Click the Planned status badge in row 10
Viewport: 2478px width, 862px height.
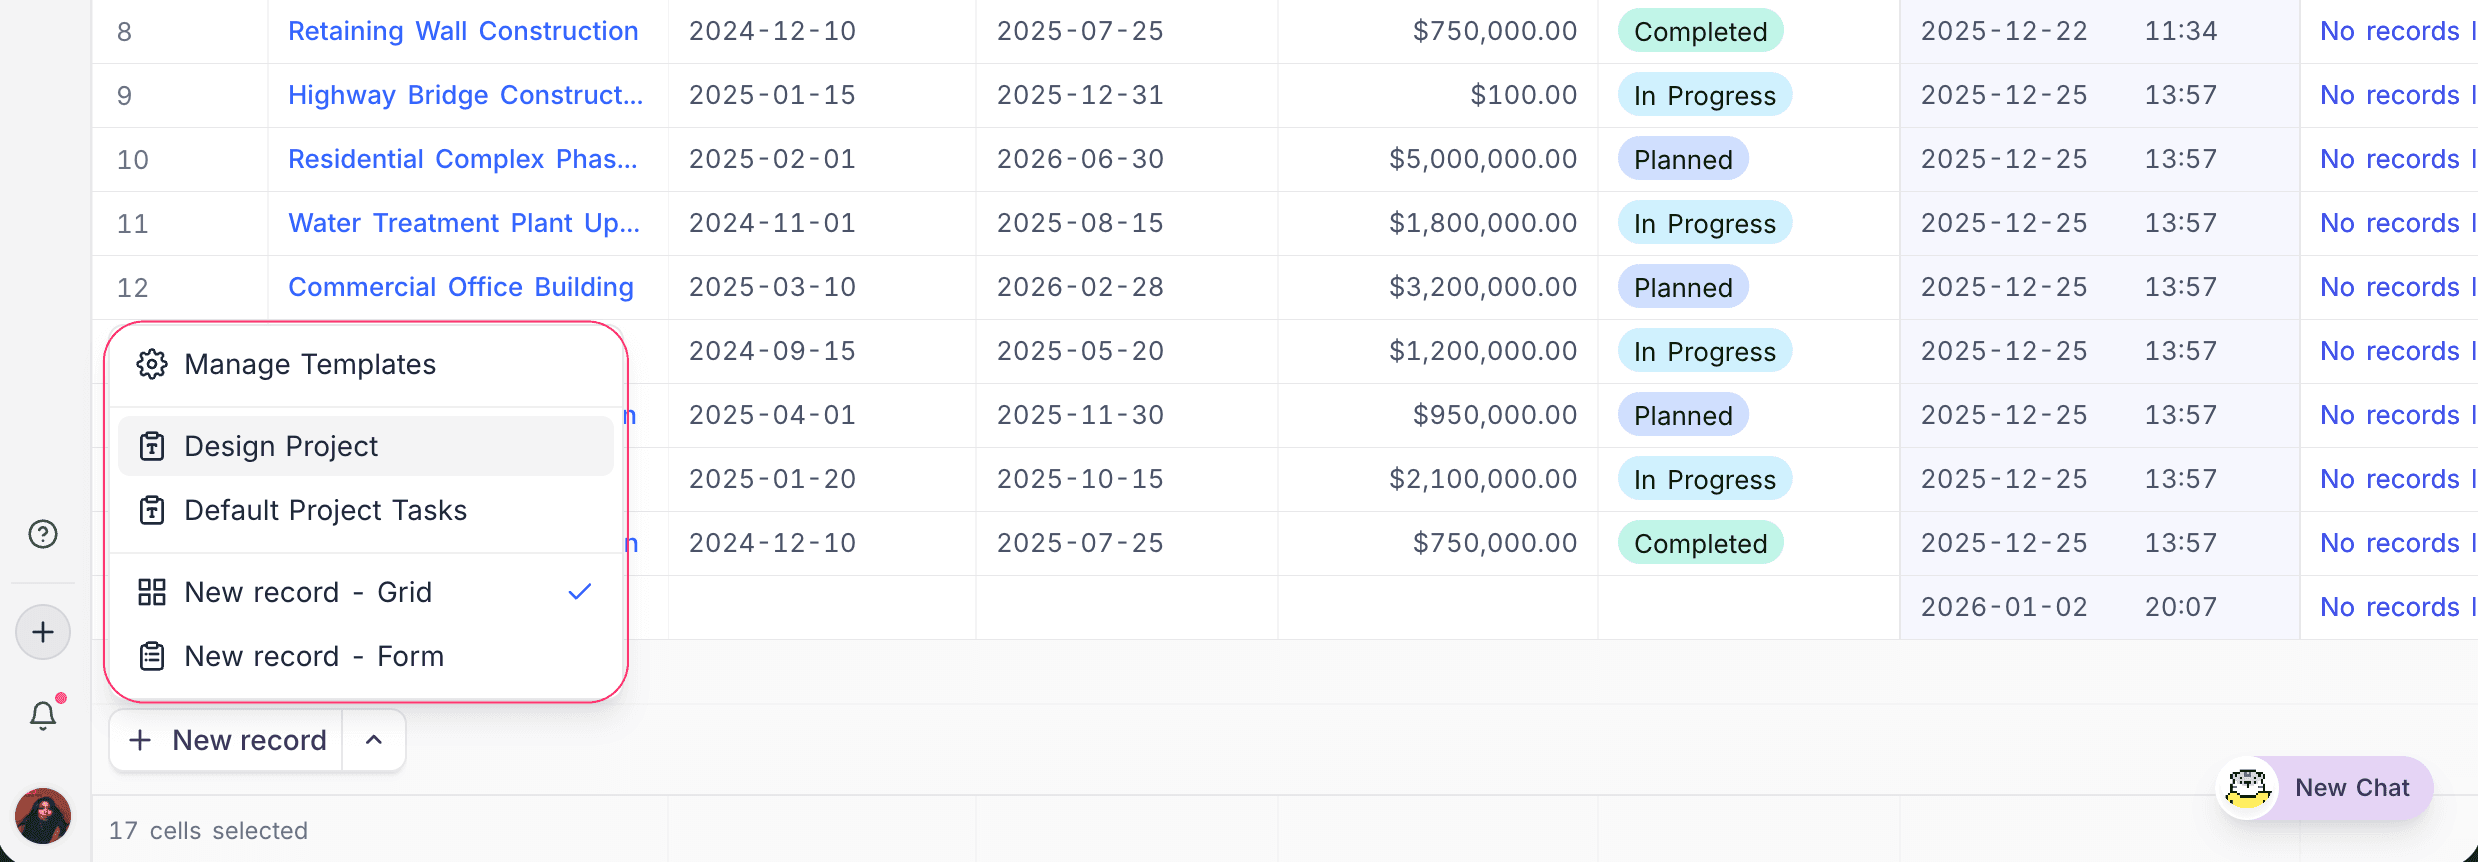(x=1683, y=160)
